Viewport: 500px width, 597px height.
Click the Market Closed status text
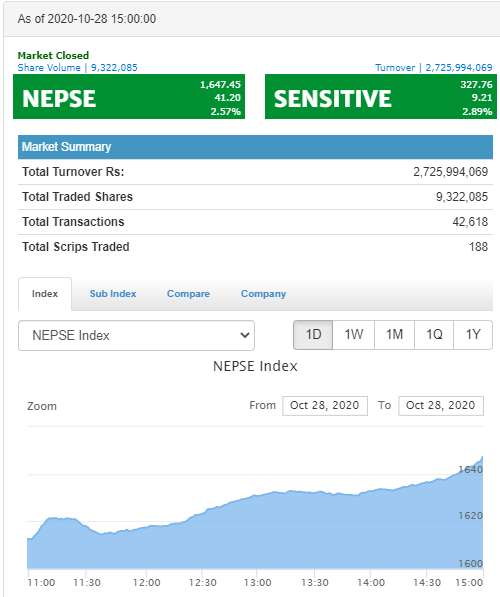tap(53, 56)
